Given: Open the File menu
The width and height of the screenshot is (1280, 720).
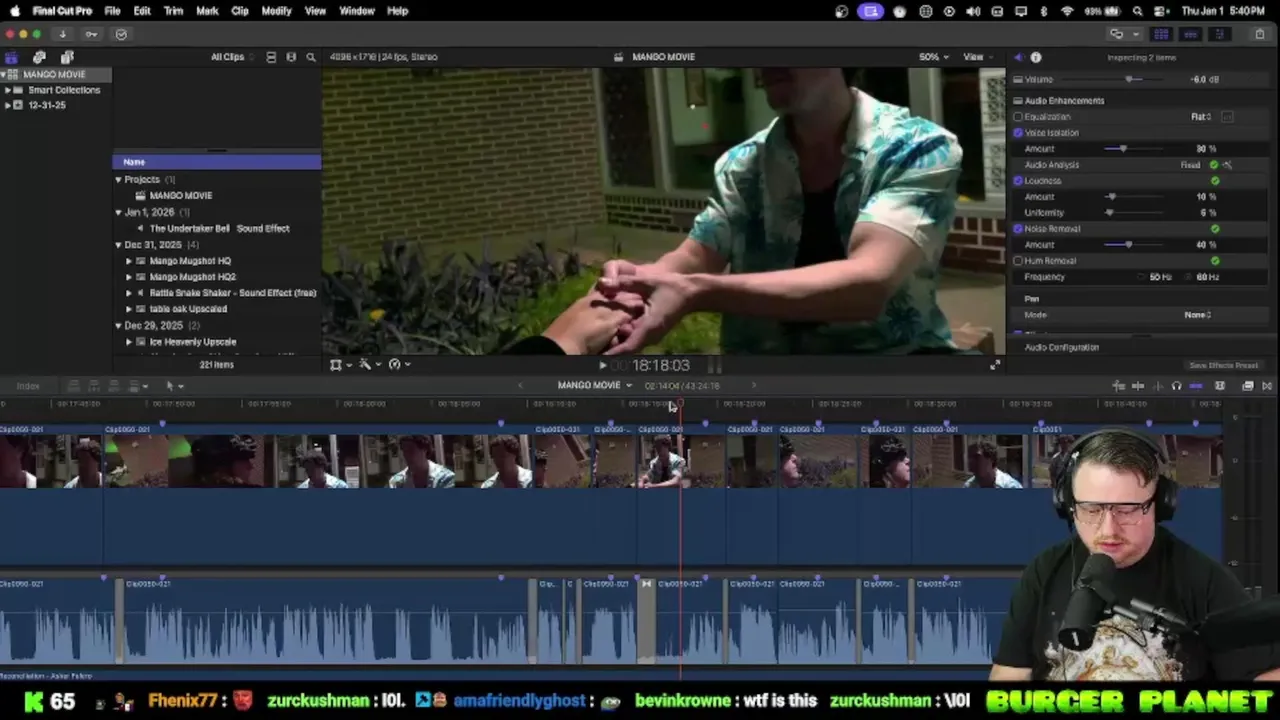Looking at the screenshot, I should tap(112, 11).
